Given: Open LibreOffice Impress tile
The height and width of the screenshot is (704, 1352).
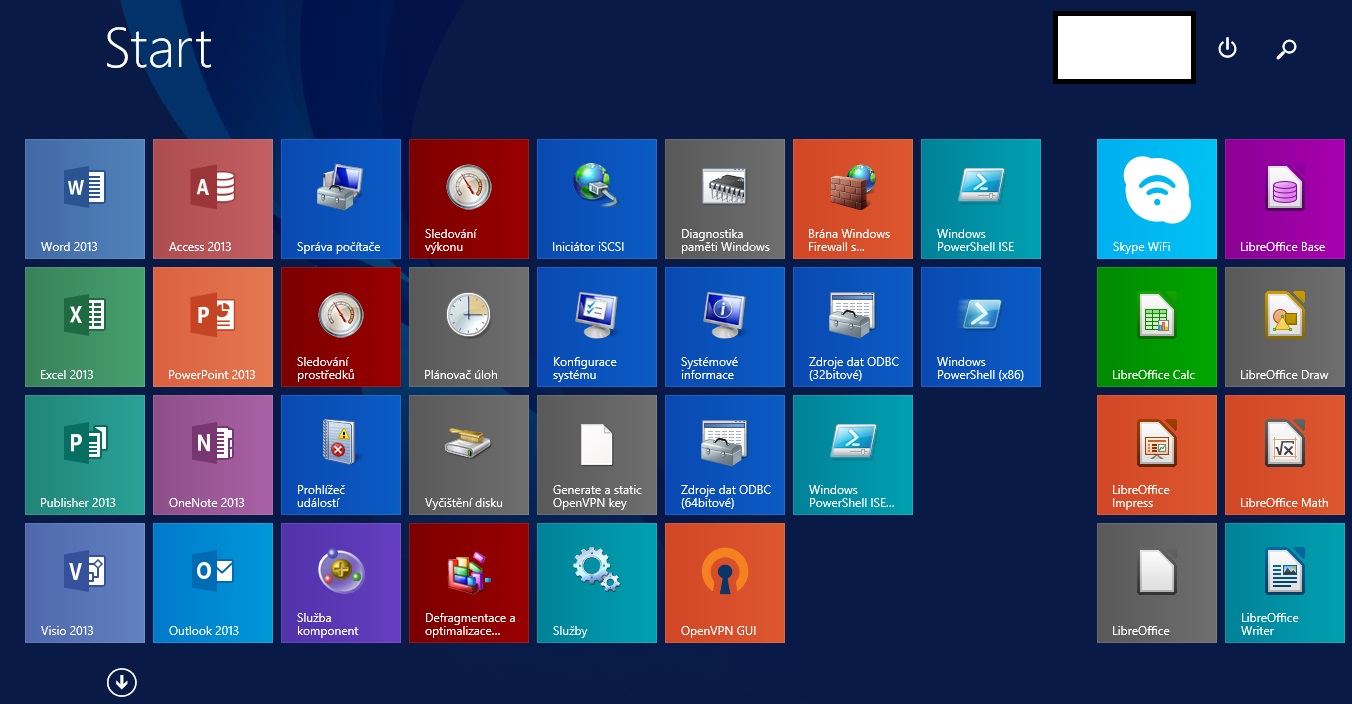Looking at the screenshot, I should pos(1157,455).
